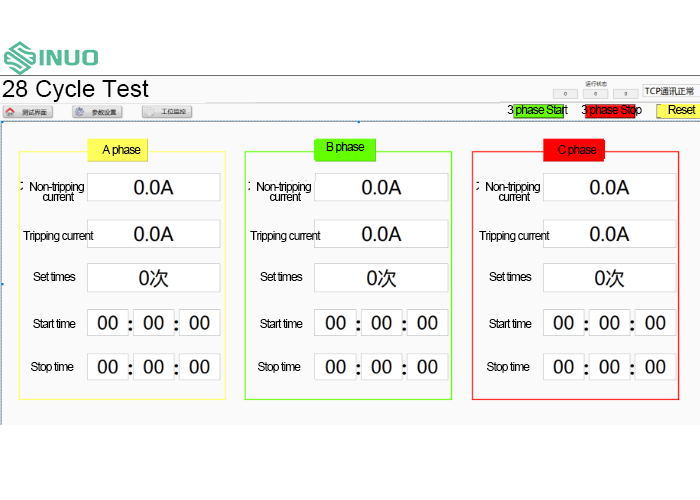Click the SINUO logo

pyautogui.click(x=51, y=56)
